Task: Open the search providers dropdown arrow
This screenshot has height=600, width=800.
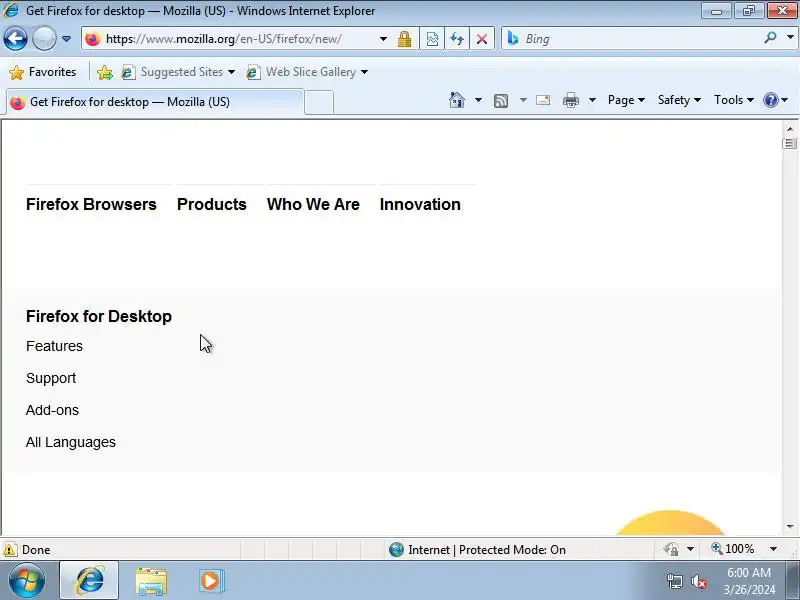Action: tap(790, 37)
